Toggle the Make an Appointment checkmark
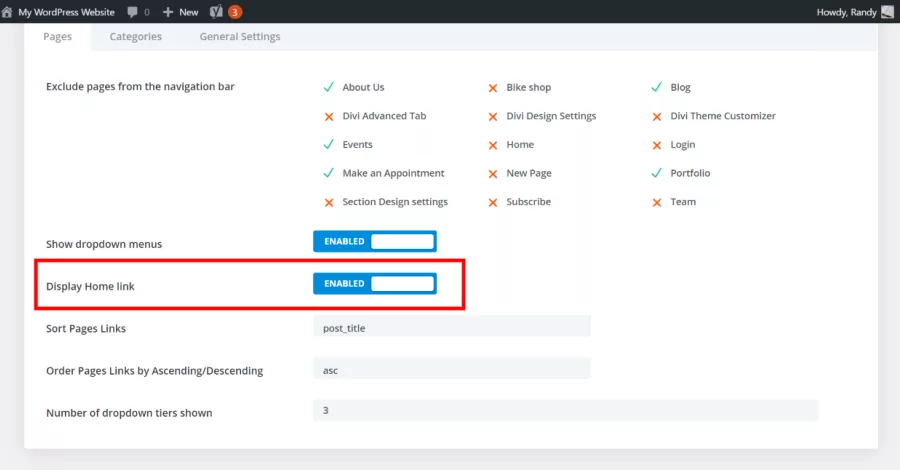 (328, 173)
